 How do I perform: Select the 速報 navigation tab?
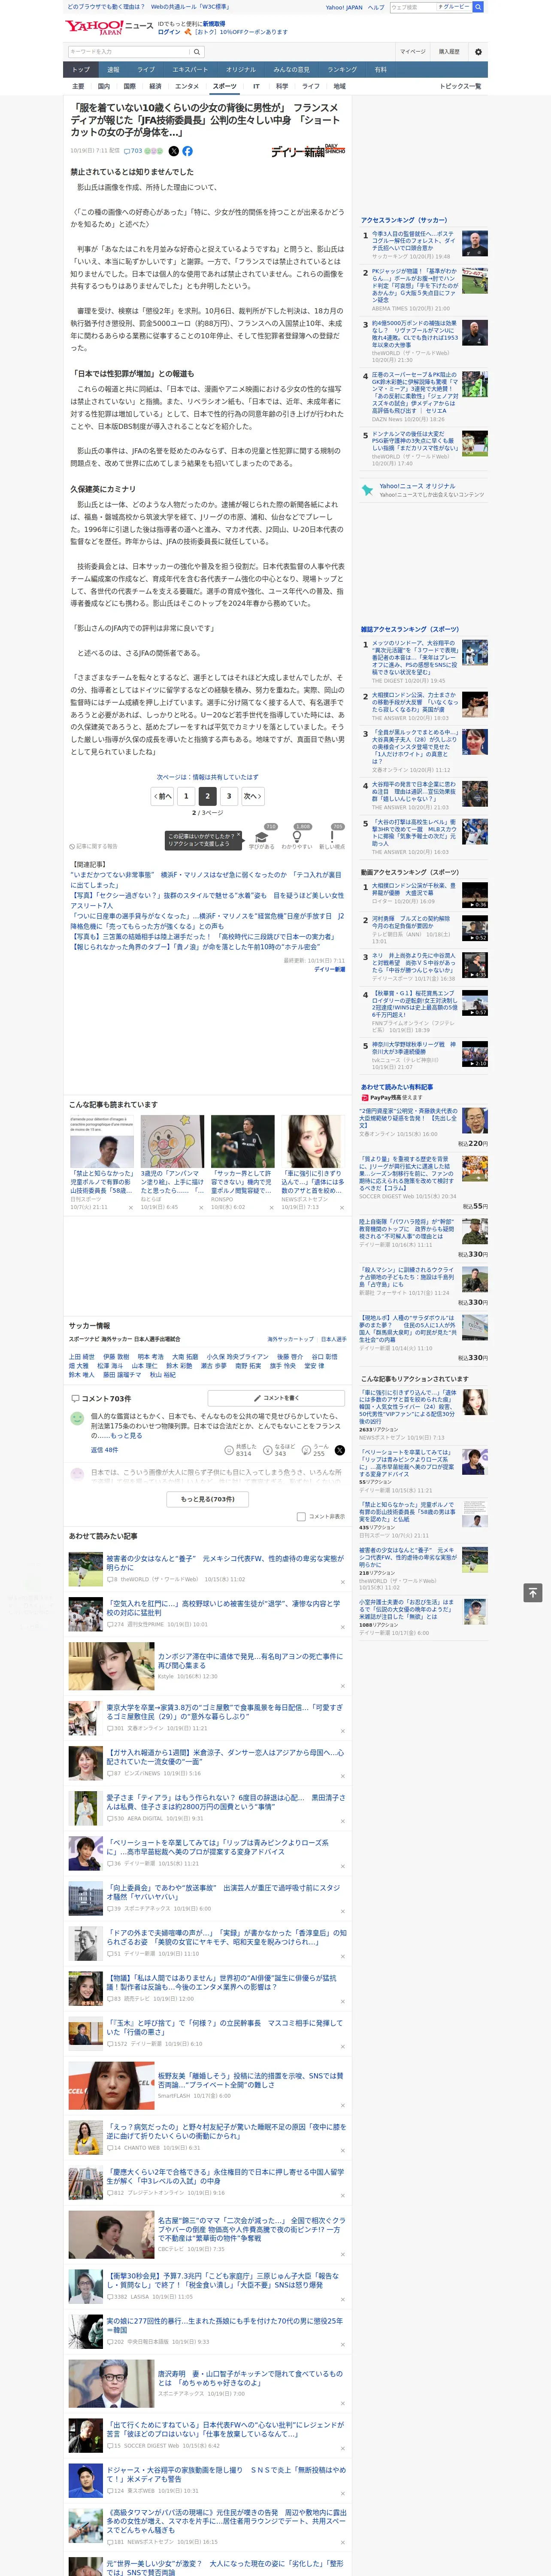(x=113, y=70)
